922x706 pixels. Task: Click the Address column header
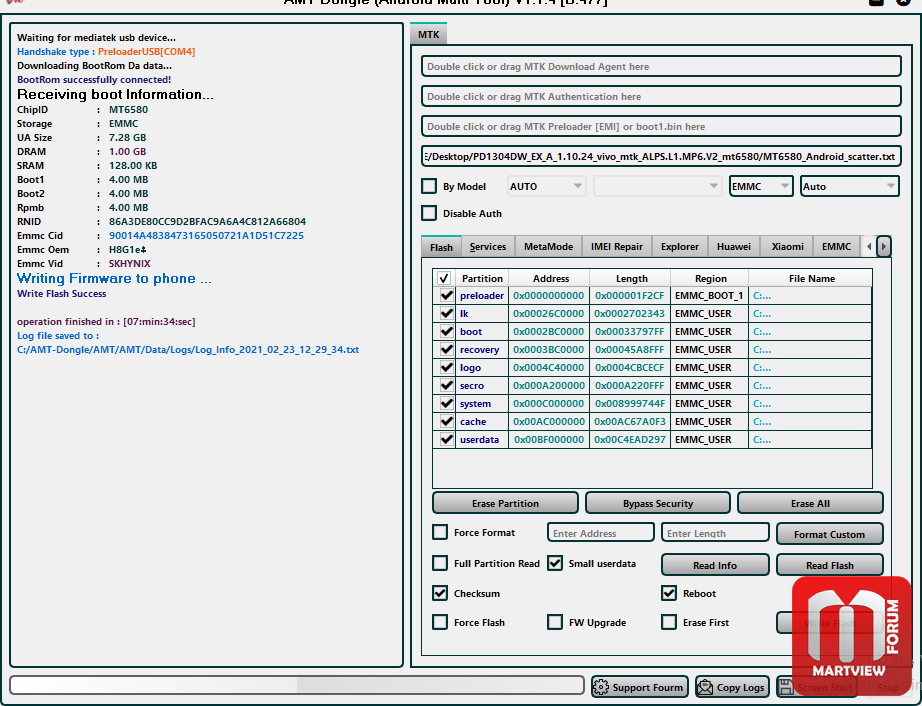tap(550, 278)
